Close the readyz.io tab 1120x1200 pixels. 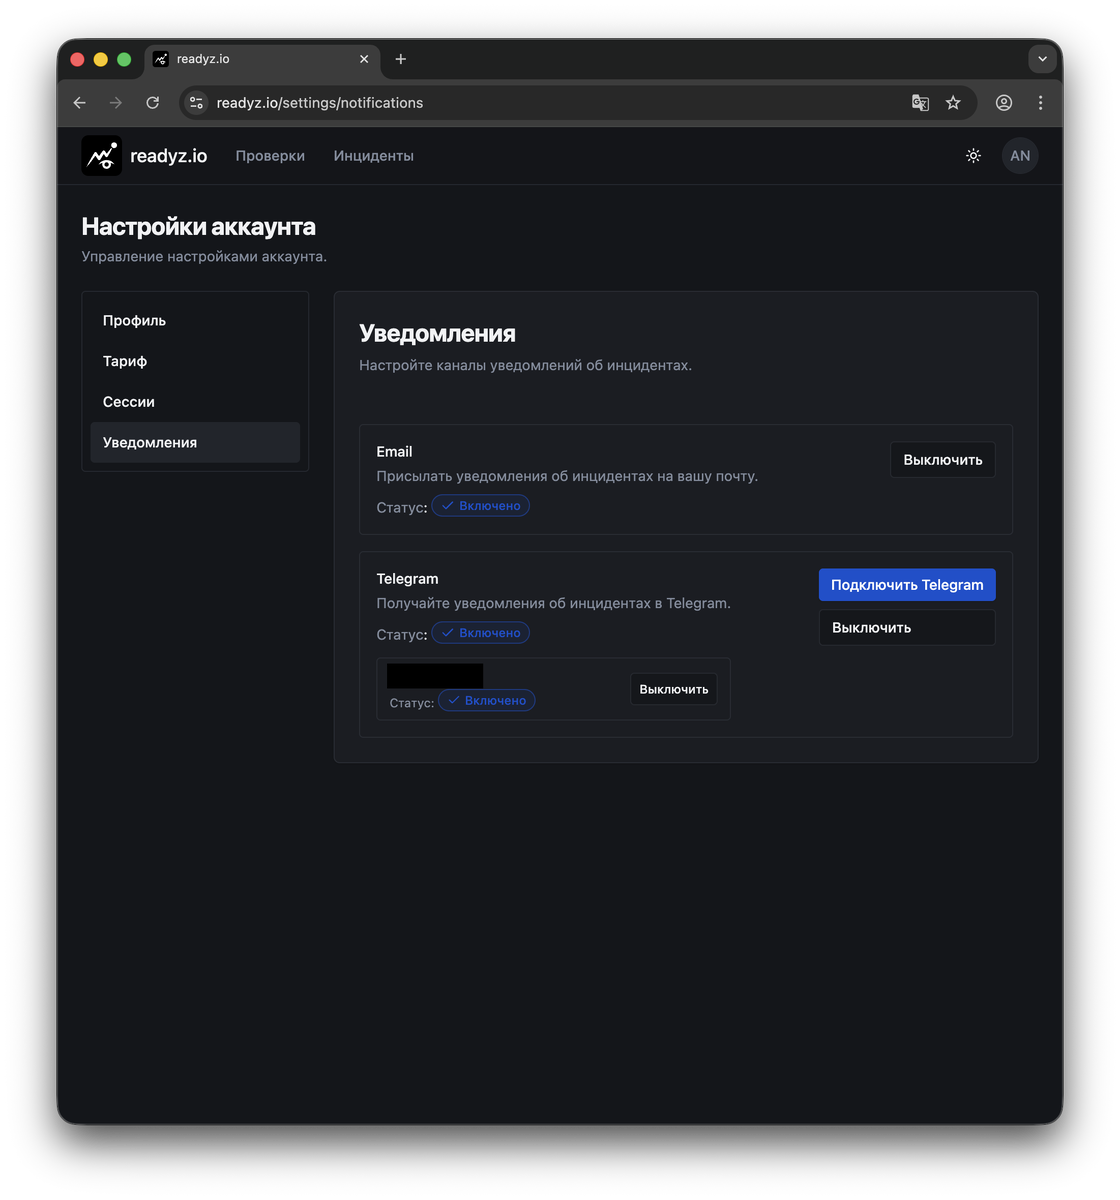coord(364,59)
